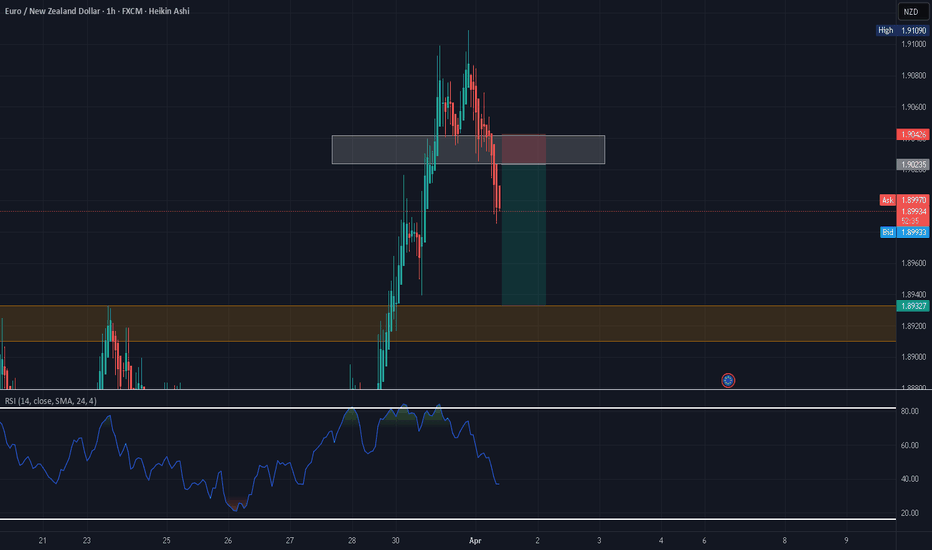Click the red stop level label 1.90426
The image size is (932, 550).
coord(913,134)
